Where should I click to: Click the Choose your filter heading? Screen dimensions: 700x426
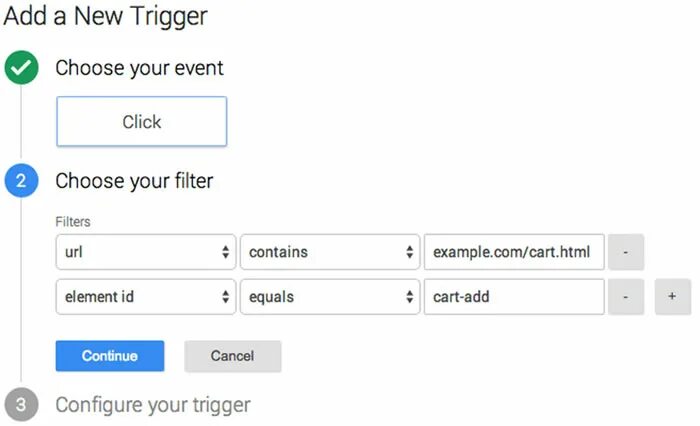(134, 181)
